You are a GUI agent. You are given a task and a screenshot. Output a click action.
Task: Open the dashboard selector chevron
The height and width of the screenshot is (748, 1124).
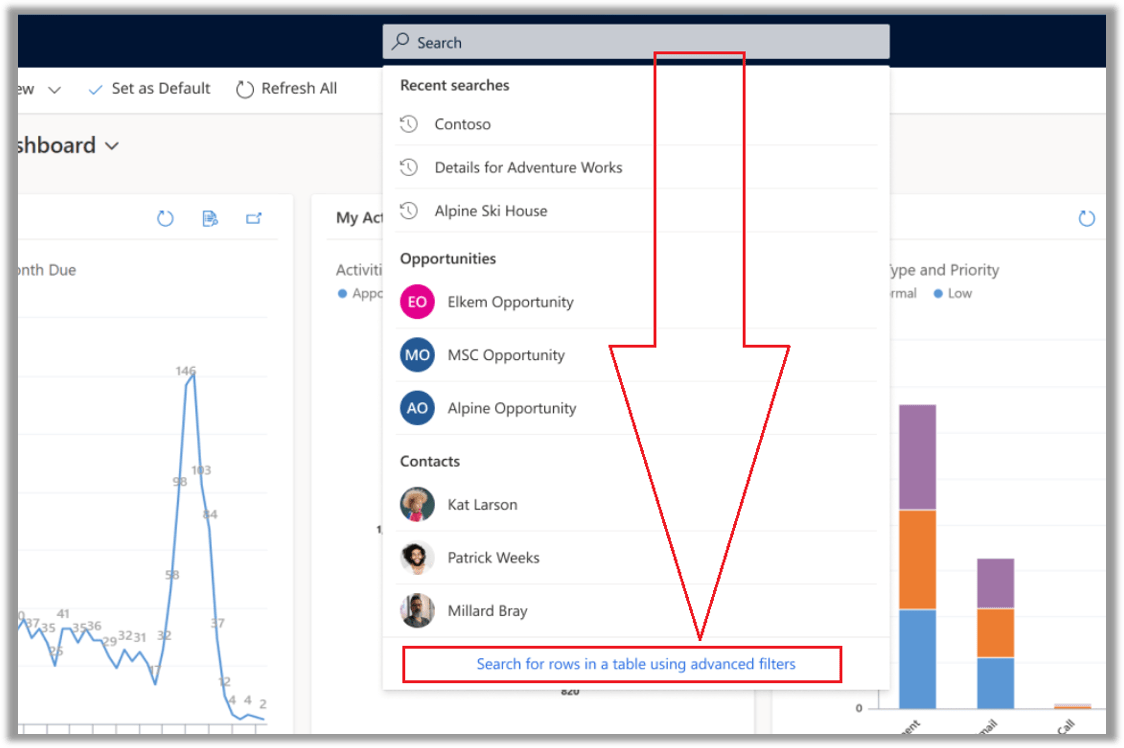point(112,146)
